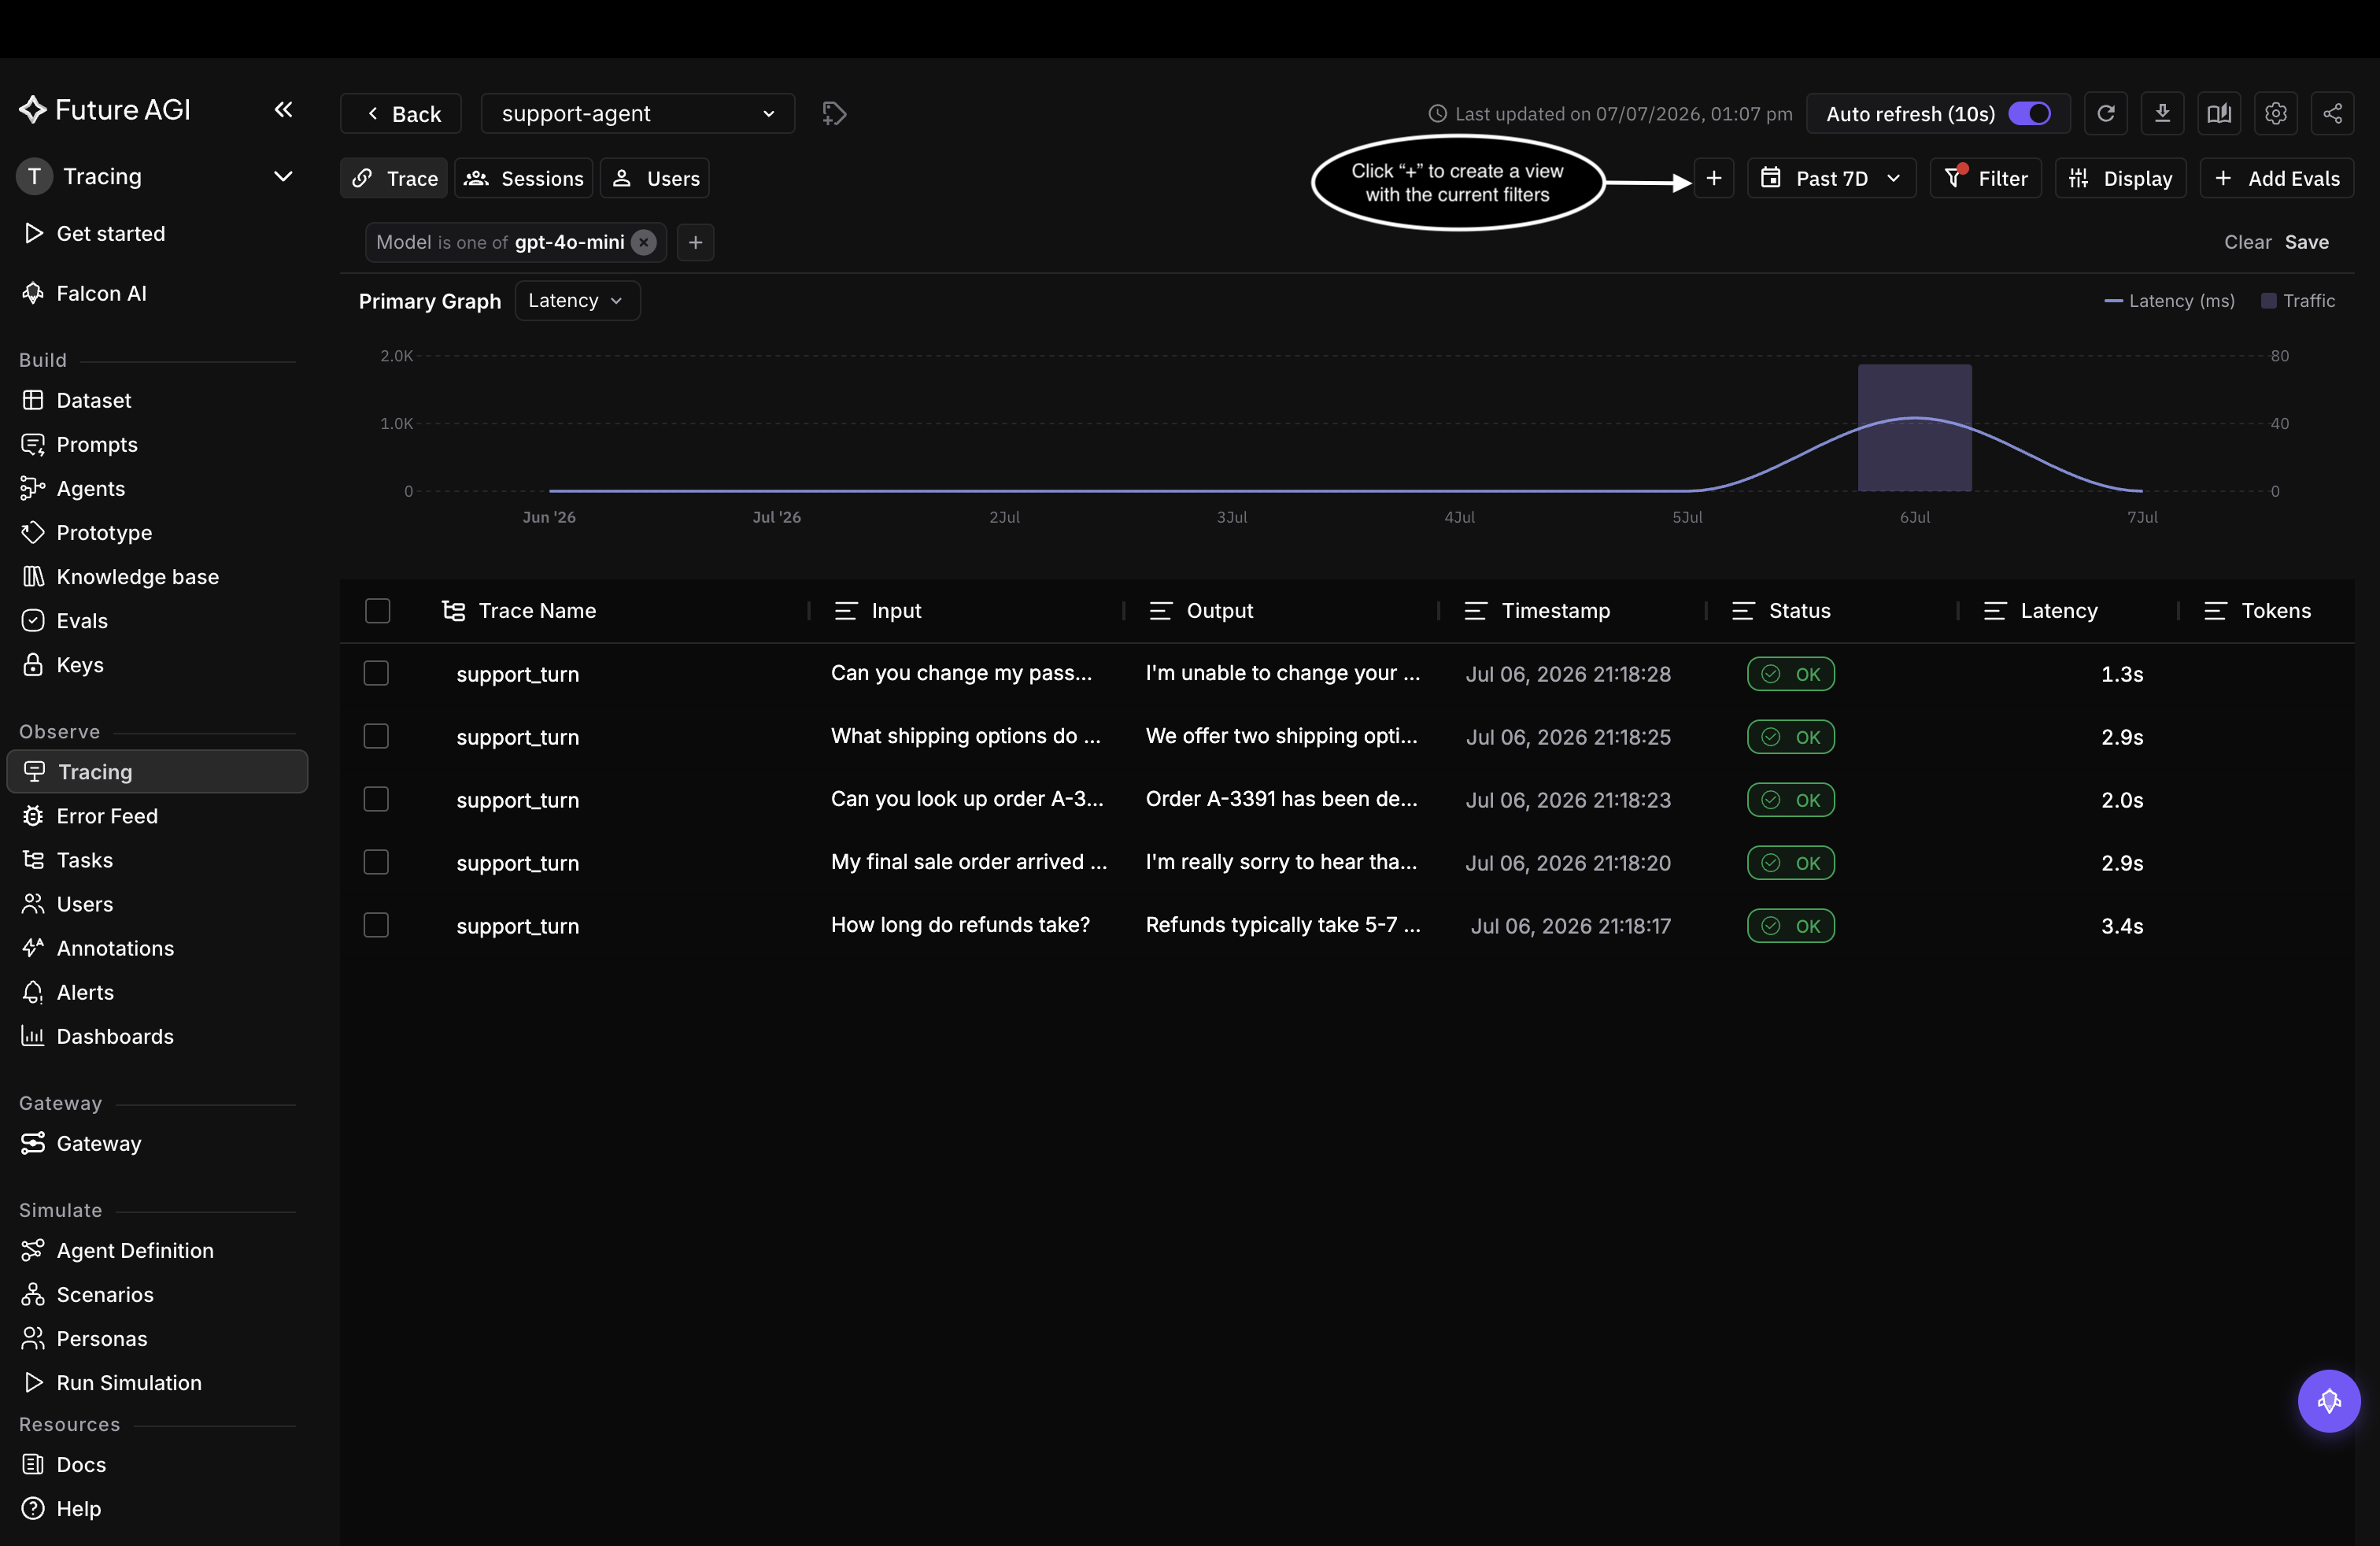Screen dimensions: 2380x1546
Task: Remove the gpt-4o-mini model filter chip
Action: tap(644, 242)
